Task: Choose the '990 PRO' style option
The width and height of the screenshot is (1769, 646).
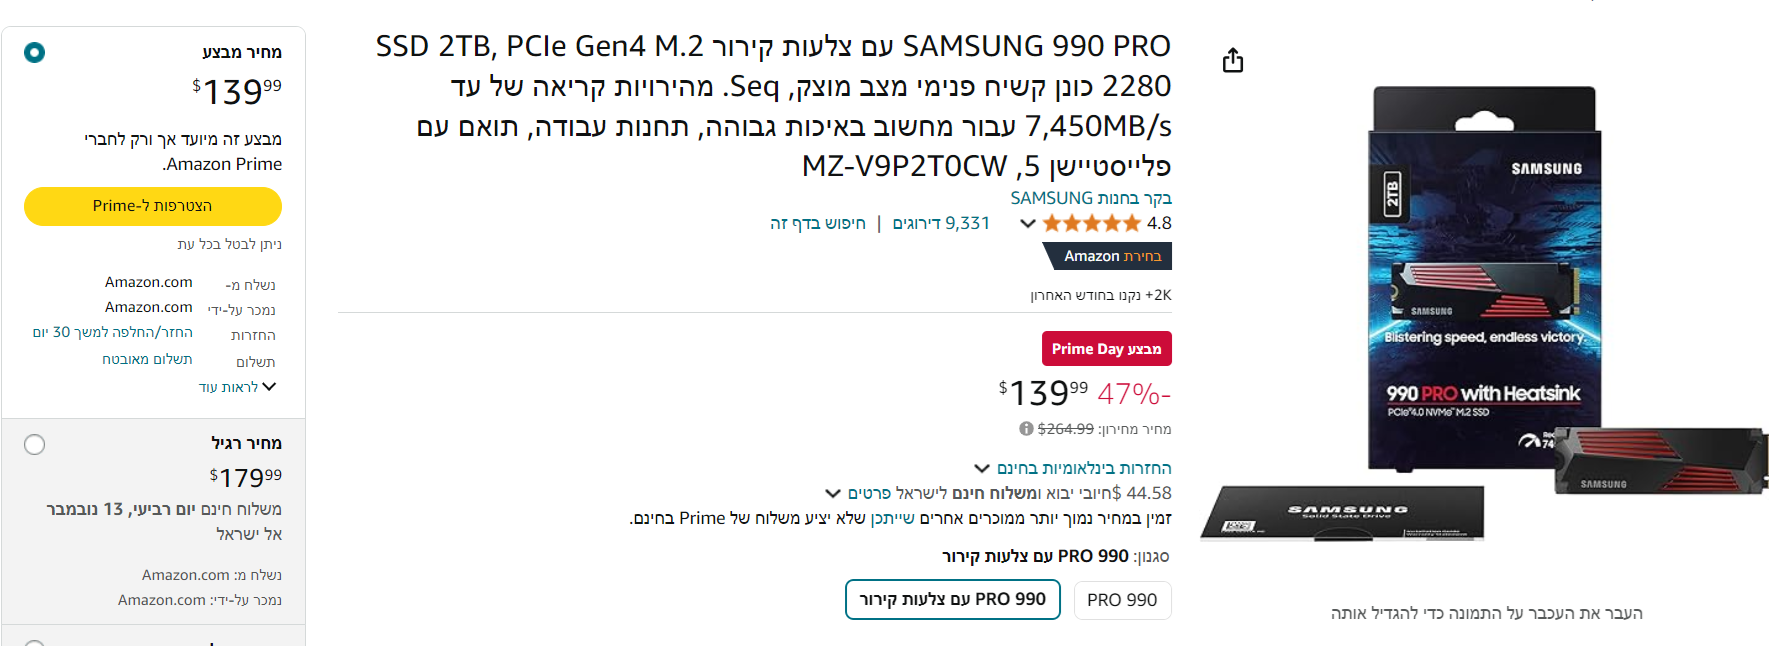Action: [x=1122, y=600]
